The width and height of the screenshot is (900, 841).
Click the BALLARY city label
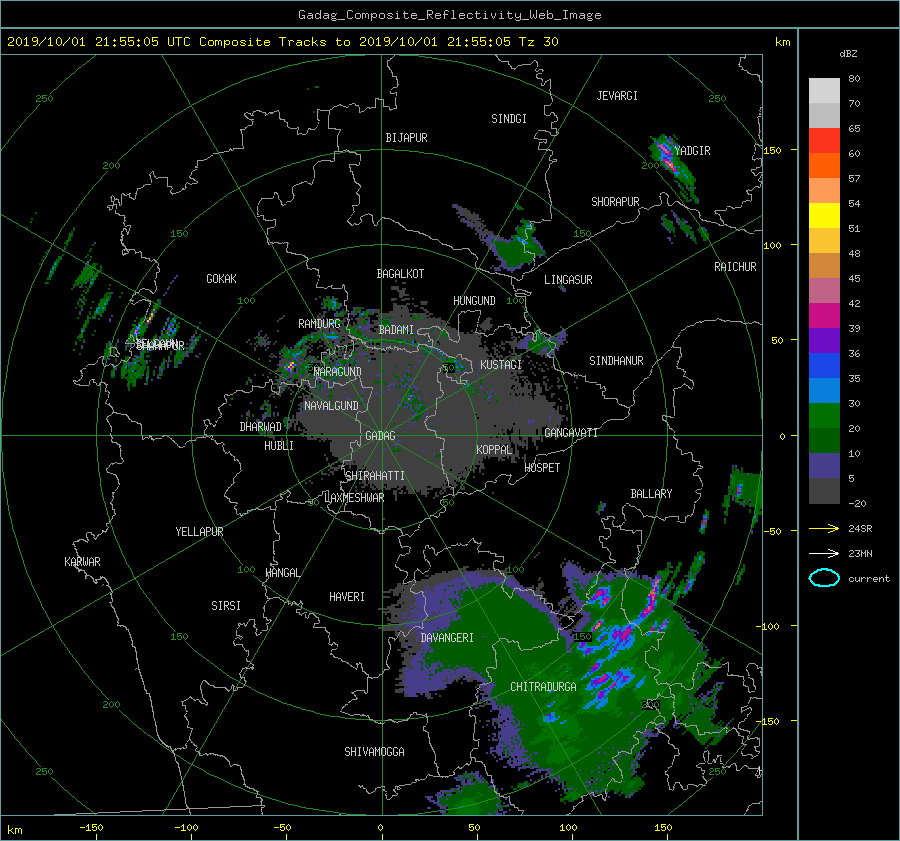(651, 494)
